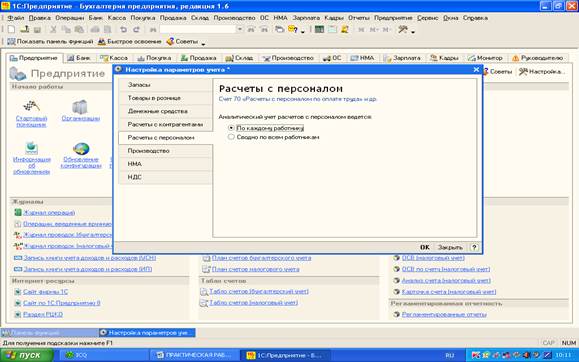
Task: Open Производство section in settings dialog
Action: [165, 151]
